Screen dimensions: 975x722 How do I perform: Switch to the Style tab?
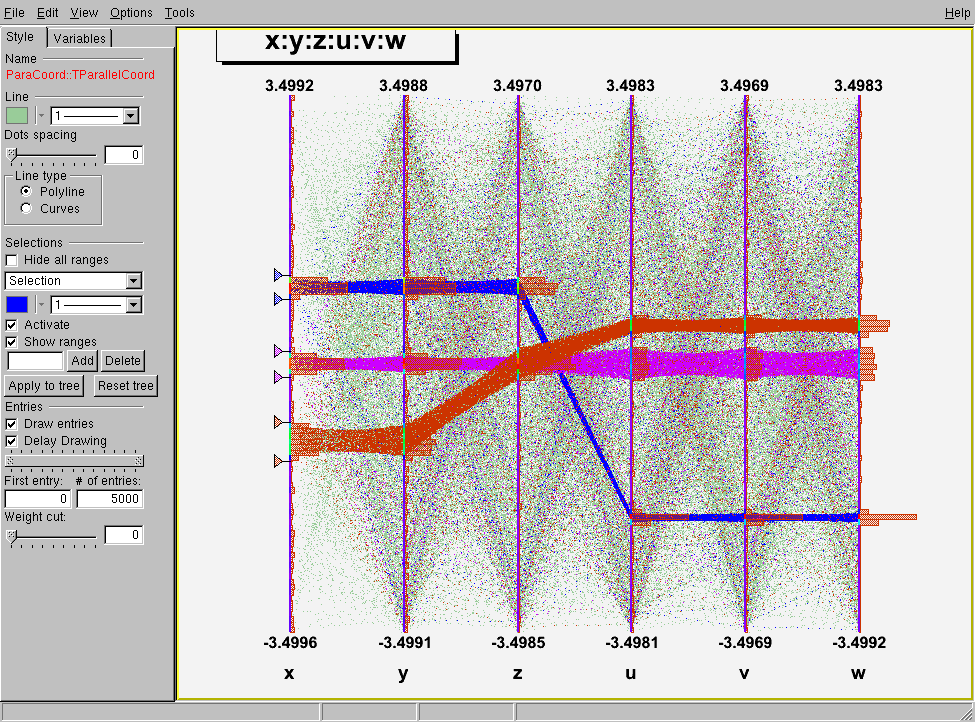20,37
